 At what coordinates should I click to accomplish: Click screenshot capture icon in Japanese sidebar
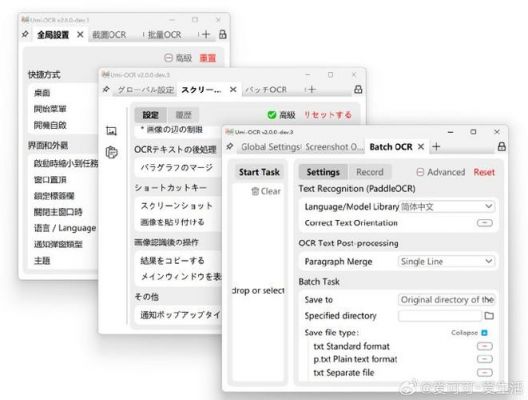111,131
